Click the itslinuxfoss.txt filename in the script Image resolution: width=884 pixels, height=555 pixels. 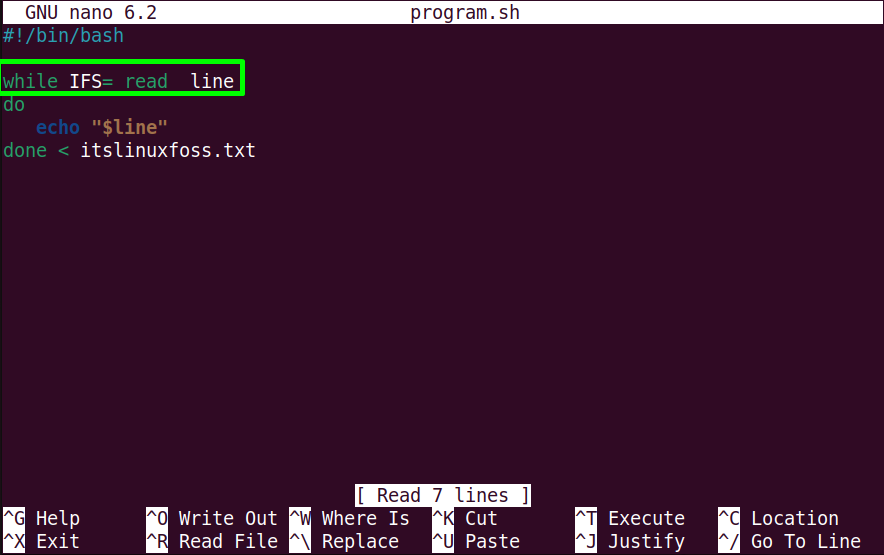pyautogui.click(x=168, y=151)
